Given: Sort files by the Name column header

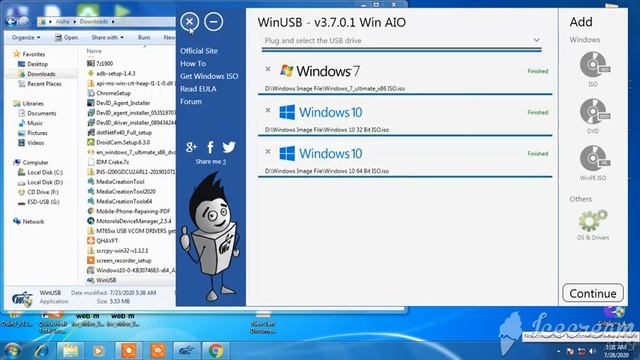Looking at the screenshot, I should tap(94, 51).
